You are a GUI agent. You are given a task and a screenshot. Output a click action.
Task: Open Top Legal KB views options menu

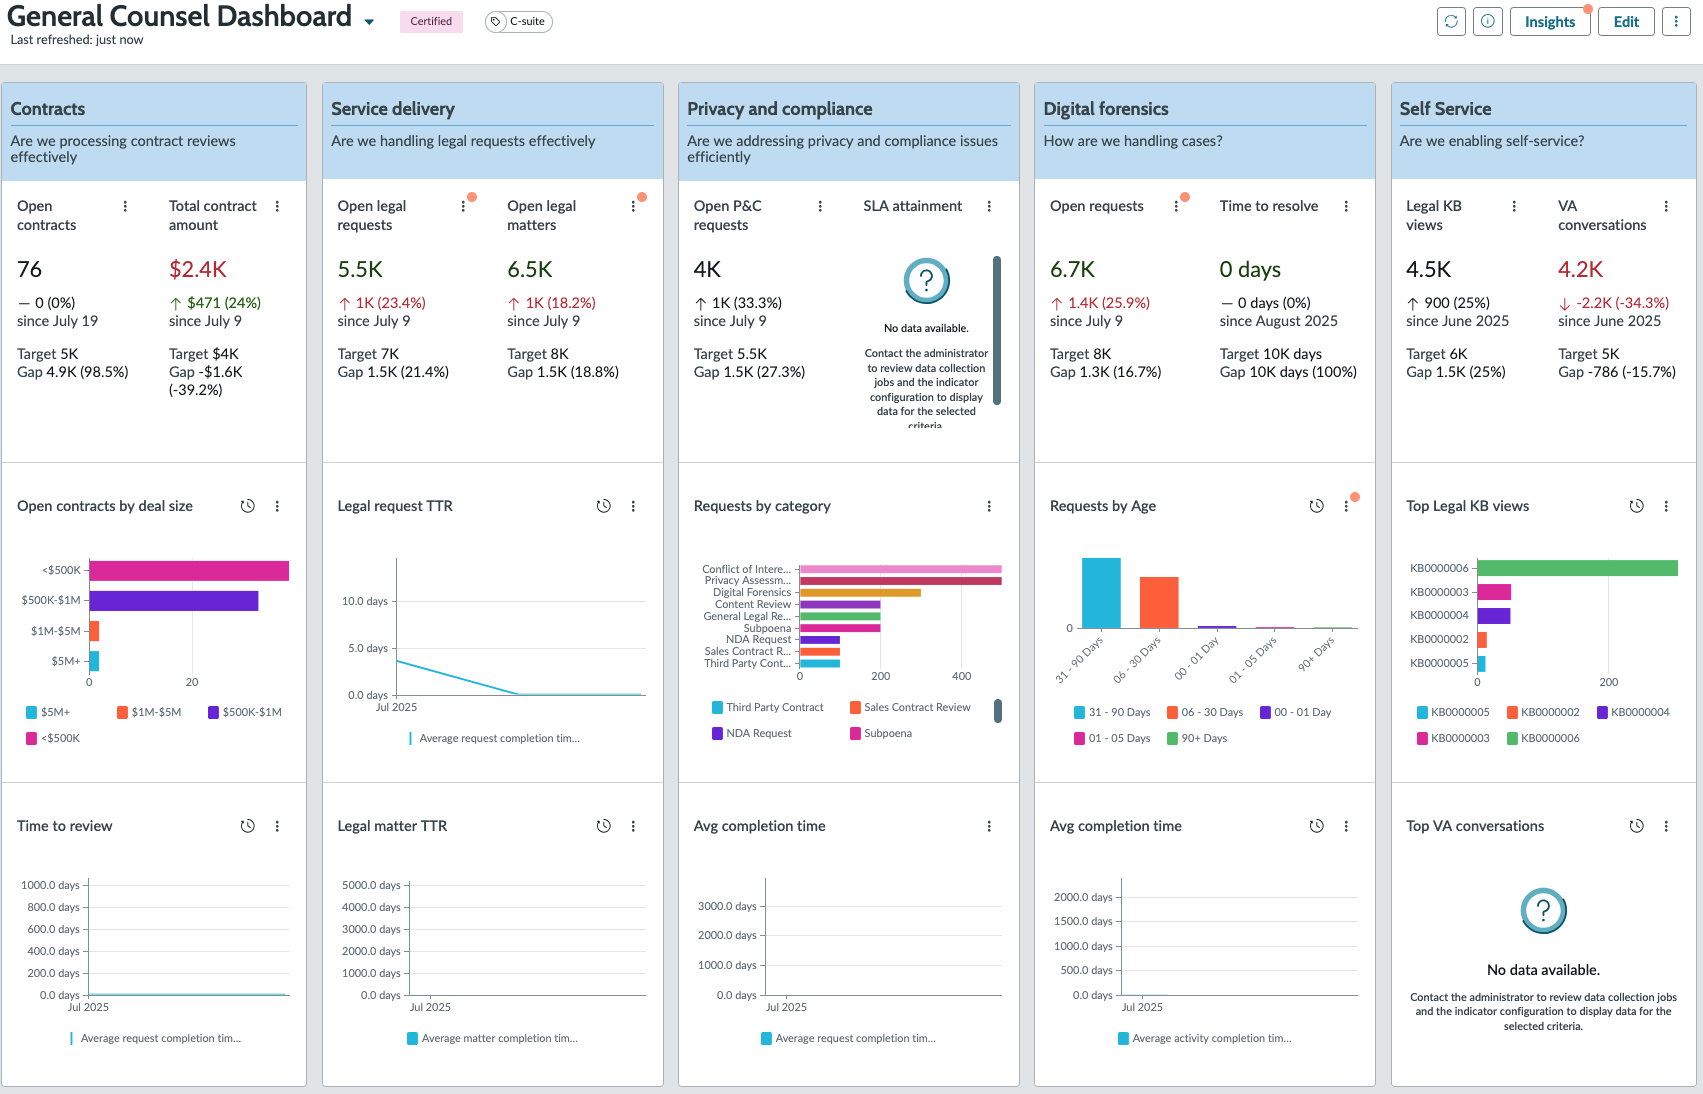pyautogui.click(x=1666, y=506)
